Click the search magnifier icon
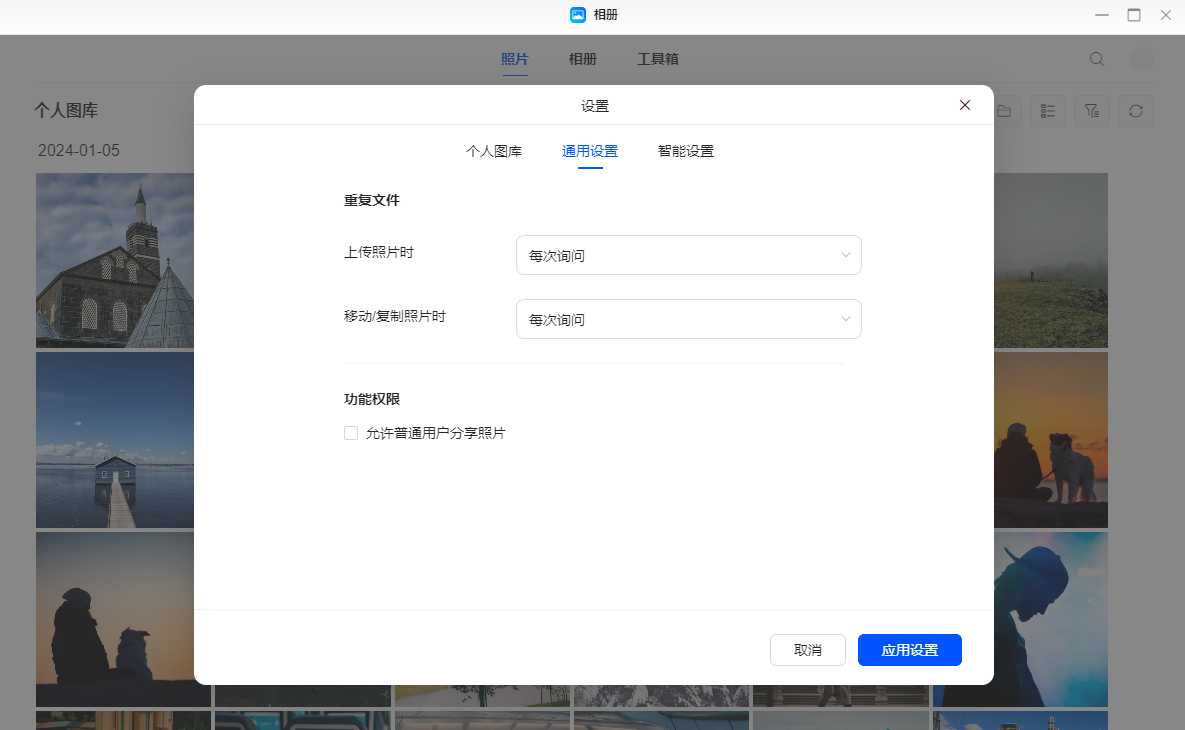 [x=1097, y=59]
